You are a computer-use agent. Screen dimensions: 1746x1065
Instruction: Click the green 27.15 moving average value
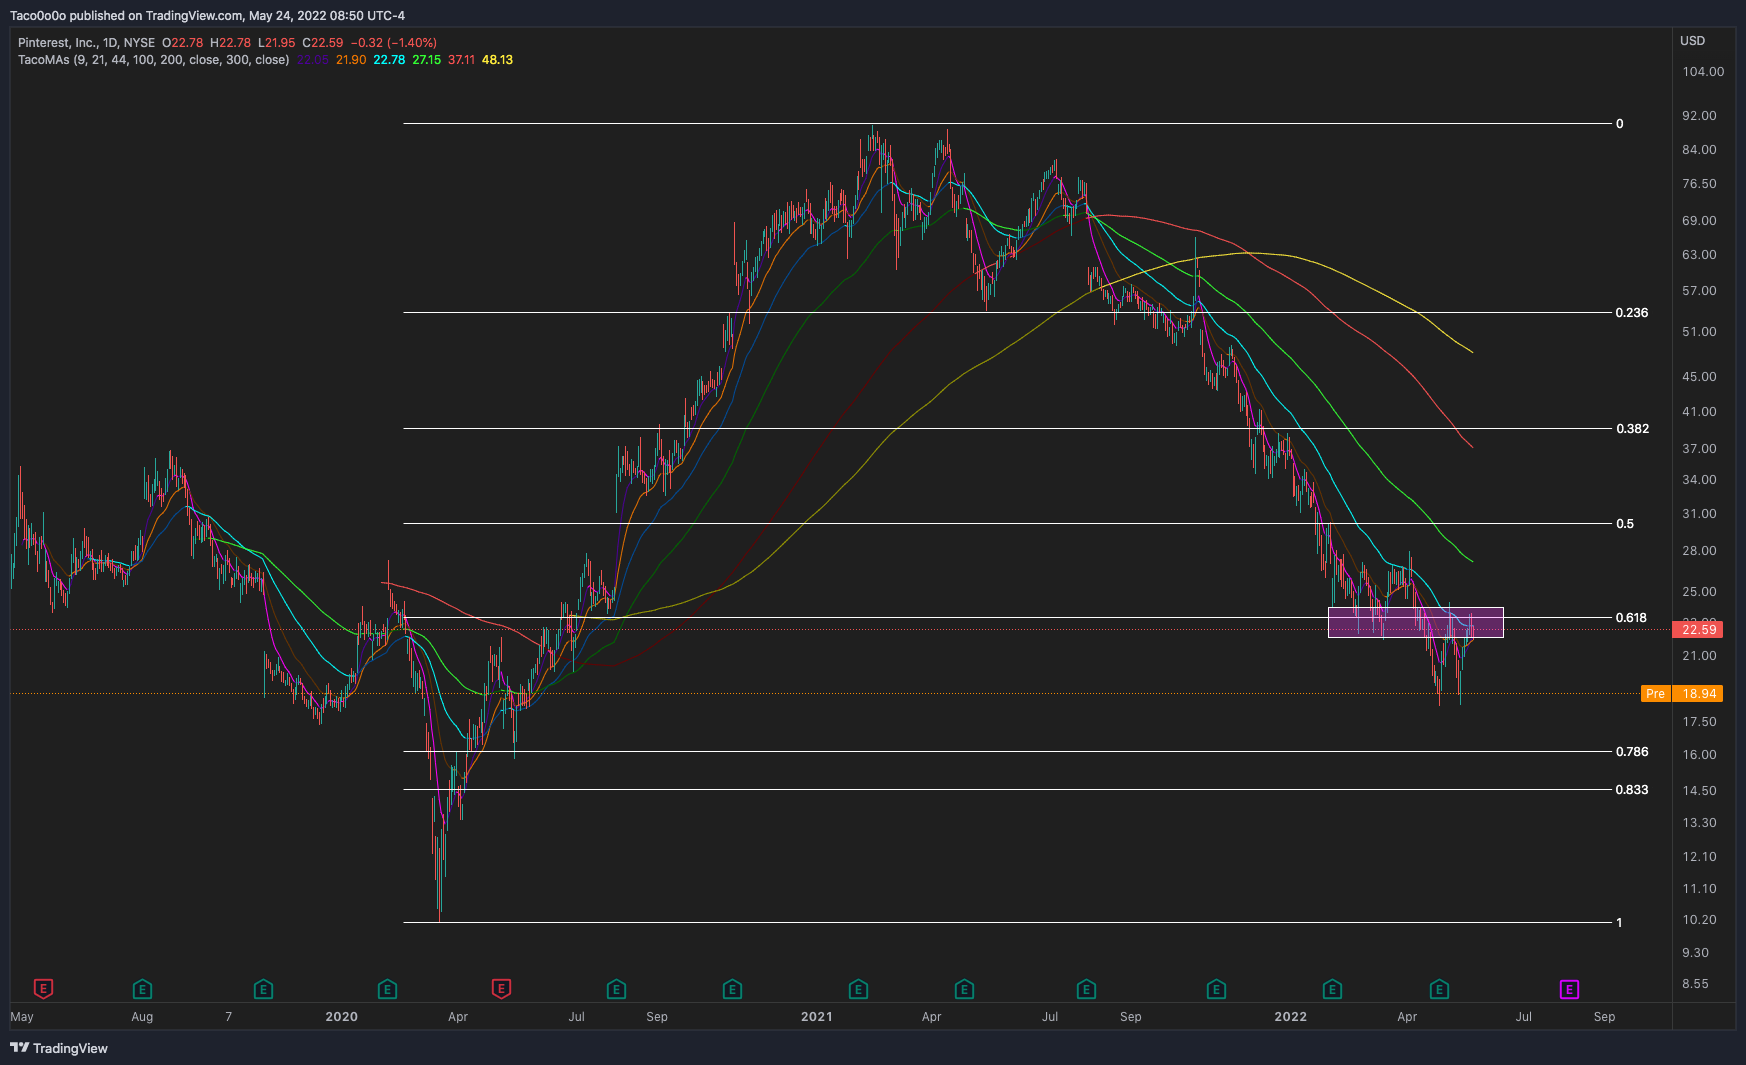point(427,60)
